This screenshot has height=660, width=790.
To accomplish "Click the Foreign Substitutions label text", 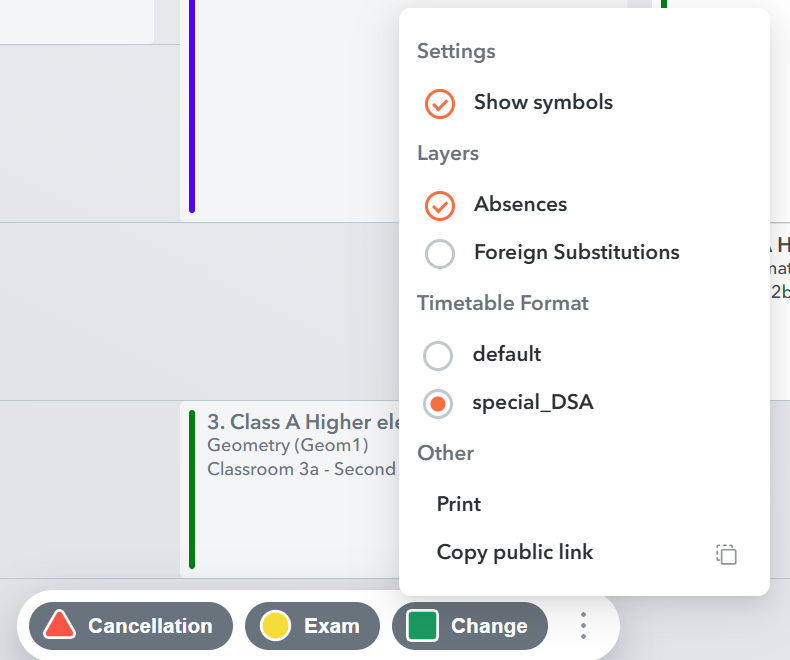I will coord(577,252).
